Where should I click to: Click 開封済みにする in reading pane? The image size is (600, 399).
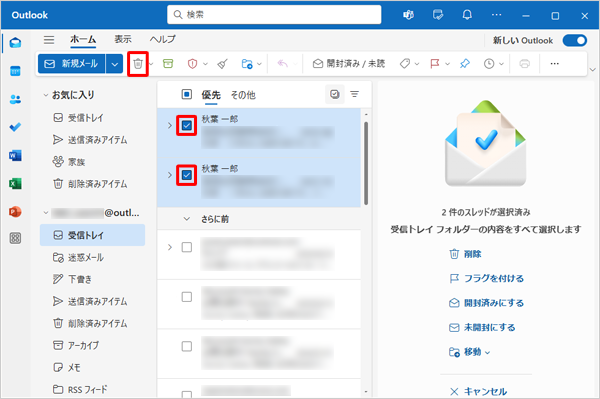(486, 303)
